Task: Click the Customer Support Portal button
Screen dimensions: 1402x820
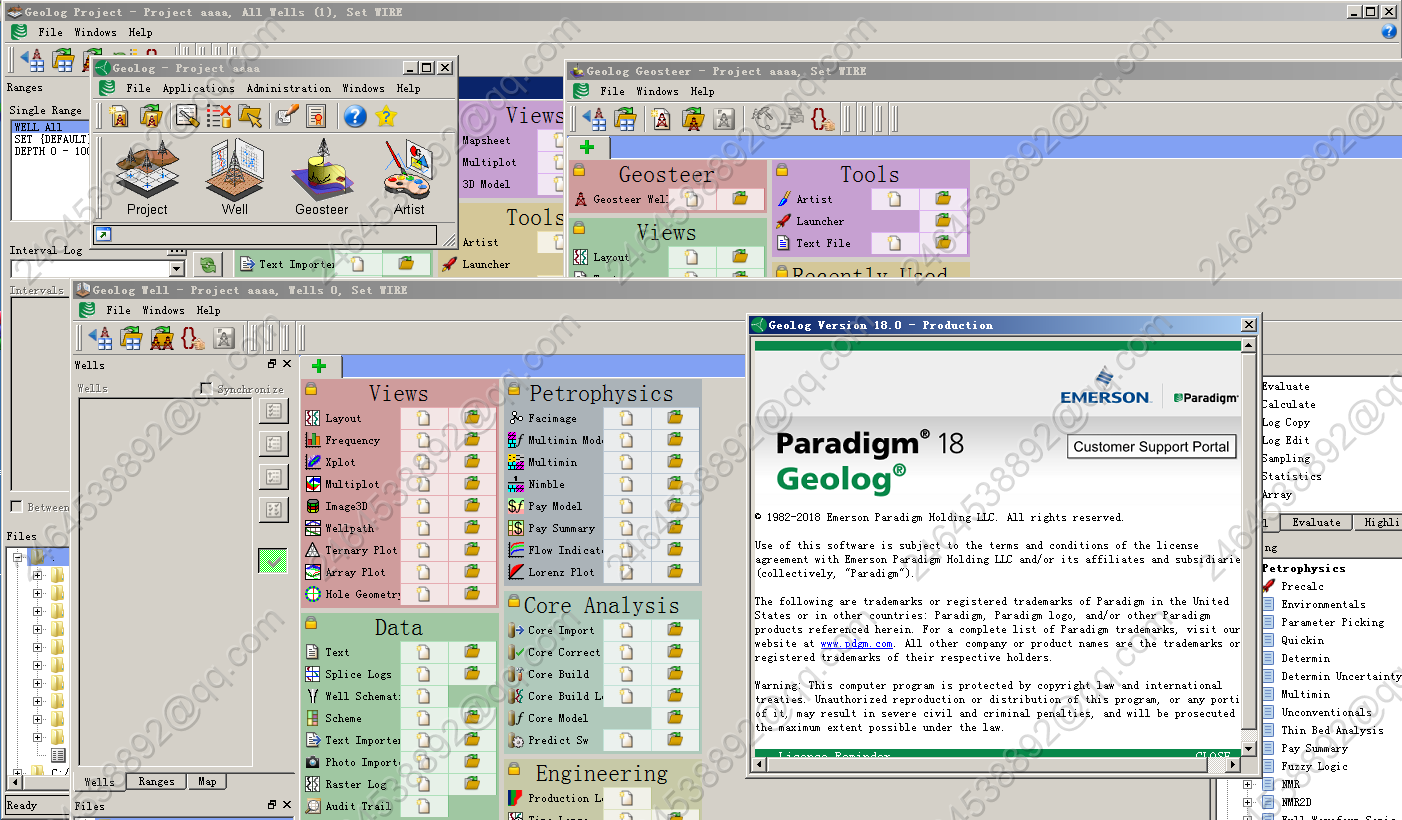Action: [1151, 447]
